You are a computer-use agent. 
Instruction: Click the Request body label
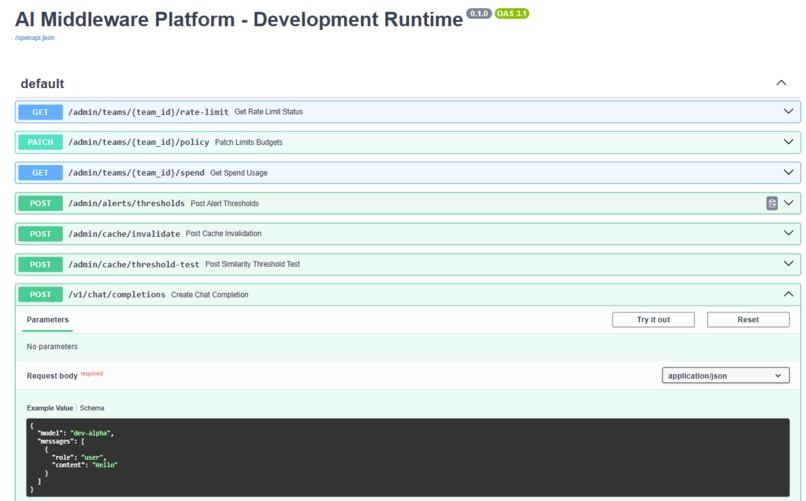click(52, 376)
